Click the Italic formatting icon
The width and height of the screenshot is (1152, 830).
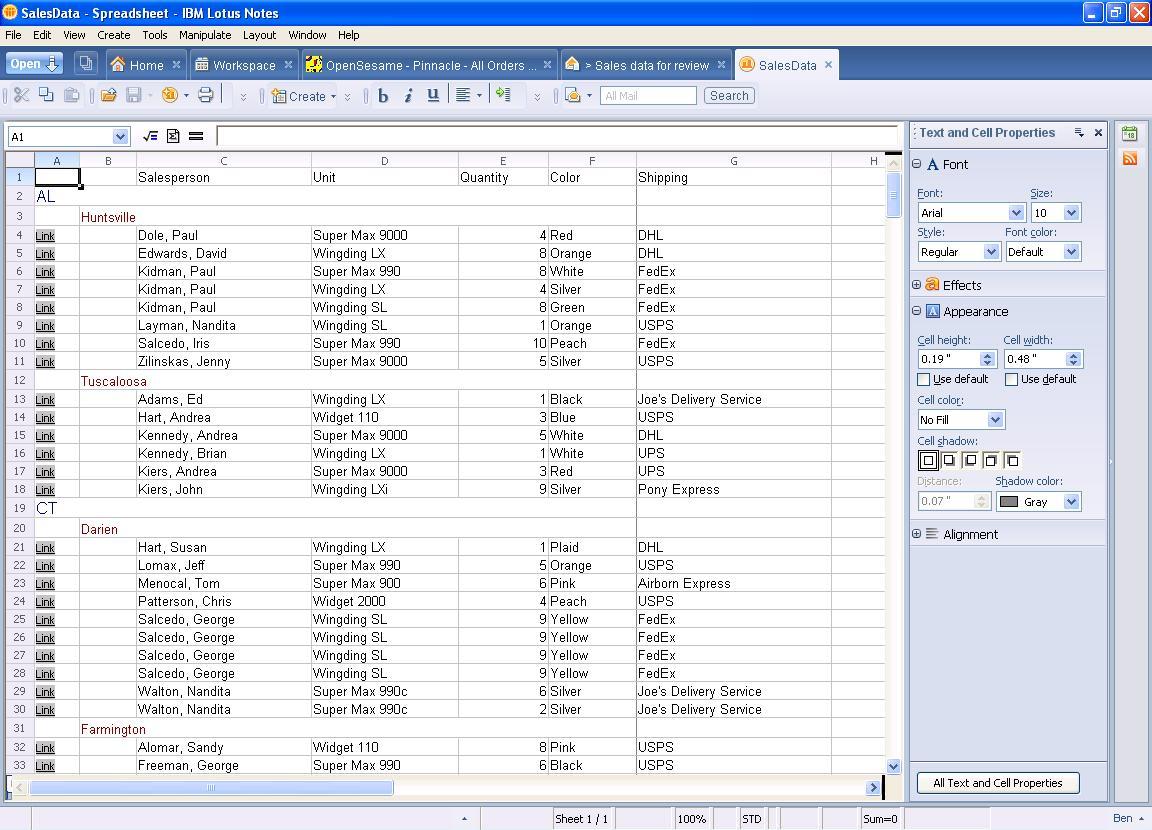tap(408, 96)
